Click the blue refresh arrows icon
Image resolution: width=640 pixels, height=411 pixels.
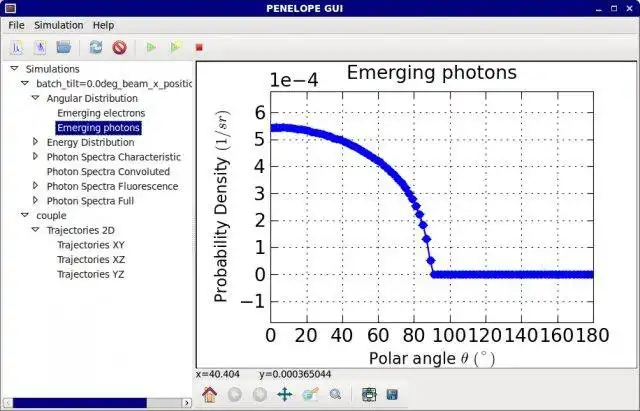[96, 47]
